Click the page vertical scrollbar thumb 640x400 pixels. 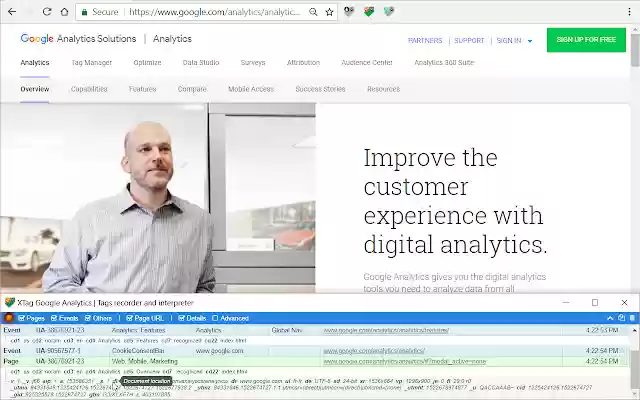(x=635, y=50)
